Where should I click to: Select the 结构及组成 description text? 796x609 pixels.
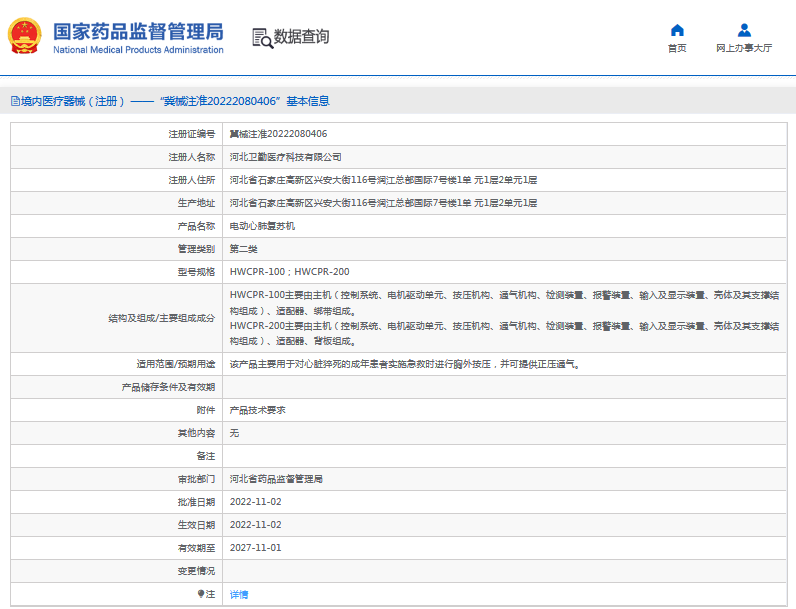(x=504, y=318)
